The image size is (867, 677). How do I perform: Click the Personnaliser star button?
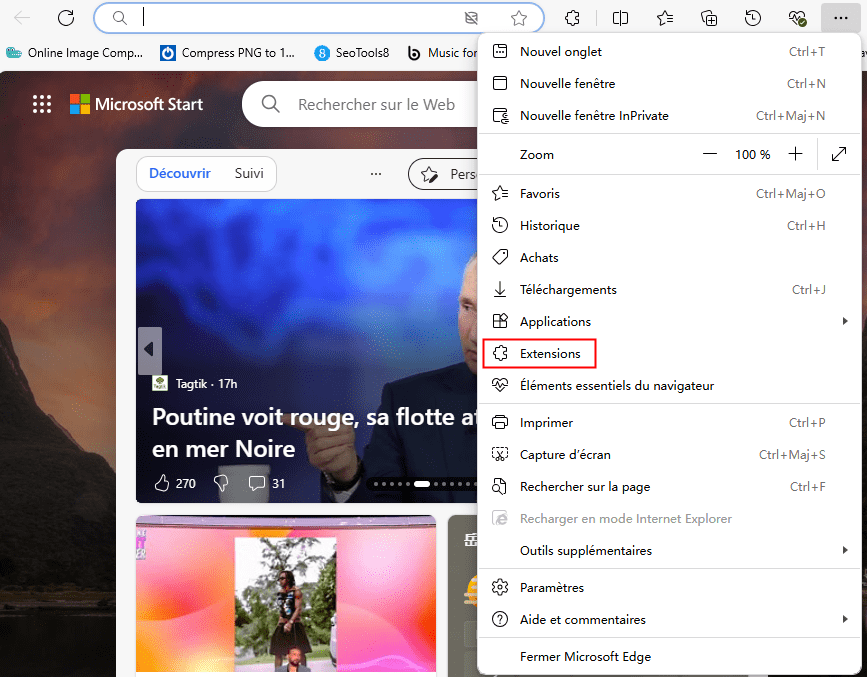click(443, 174)
